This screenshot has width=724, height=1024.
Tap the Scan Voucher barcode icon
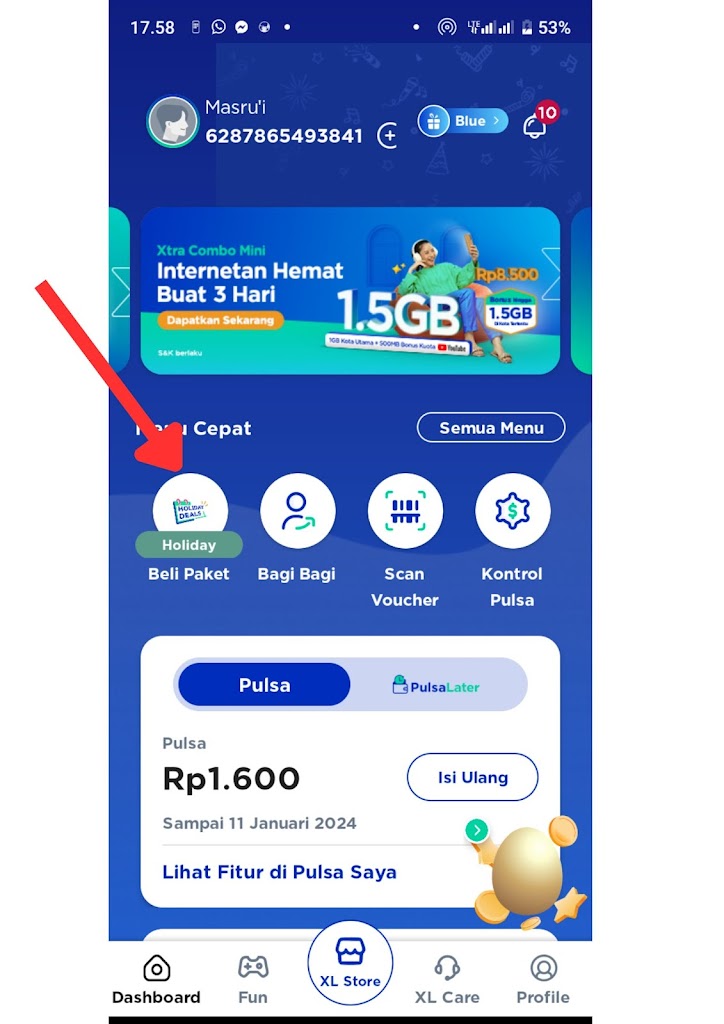[405, 511]
